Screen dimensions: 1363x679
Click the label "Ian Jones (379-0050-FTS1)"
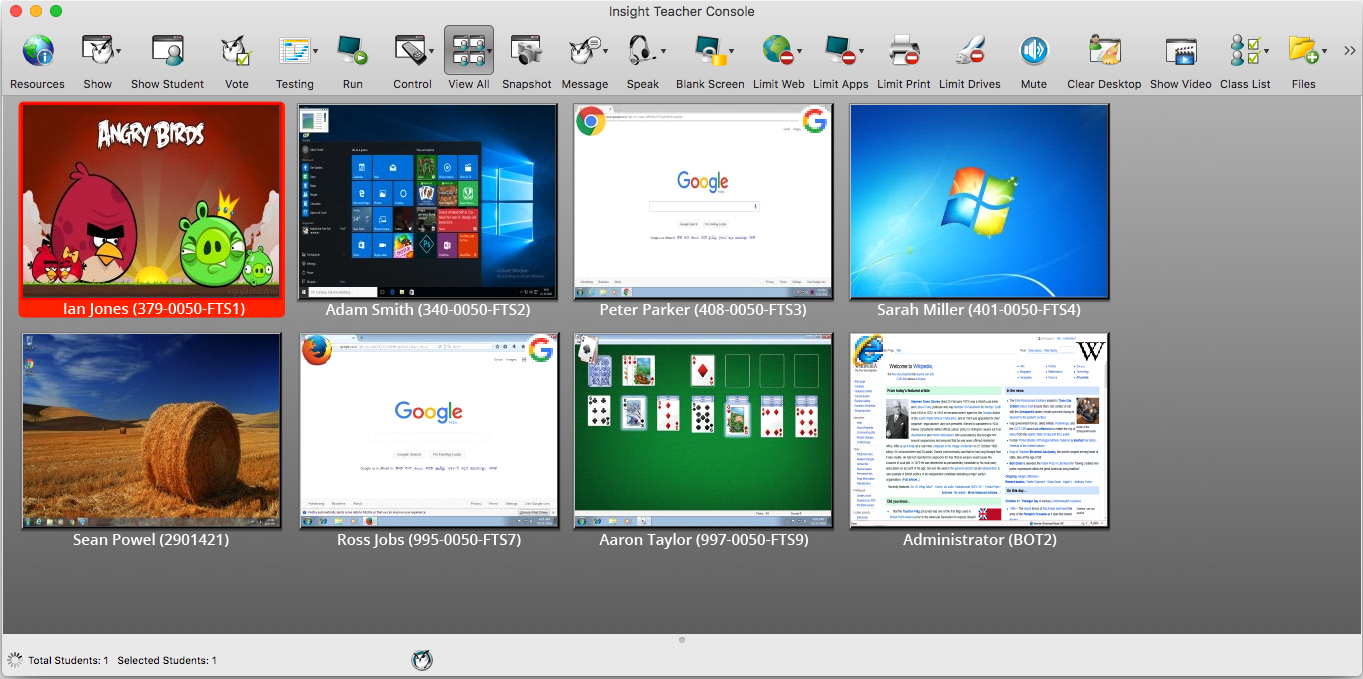pos(154,310)
